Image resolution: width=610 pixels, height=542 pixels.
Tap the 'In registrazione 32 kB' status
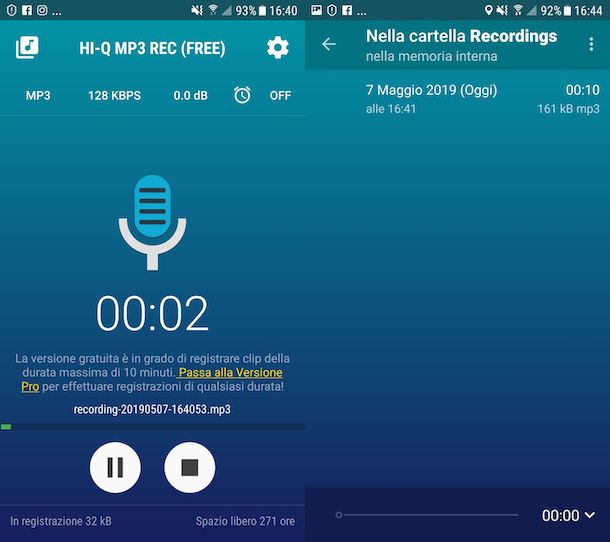[61, 521]
